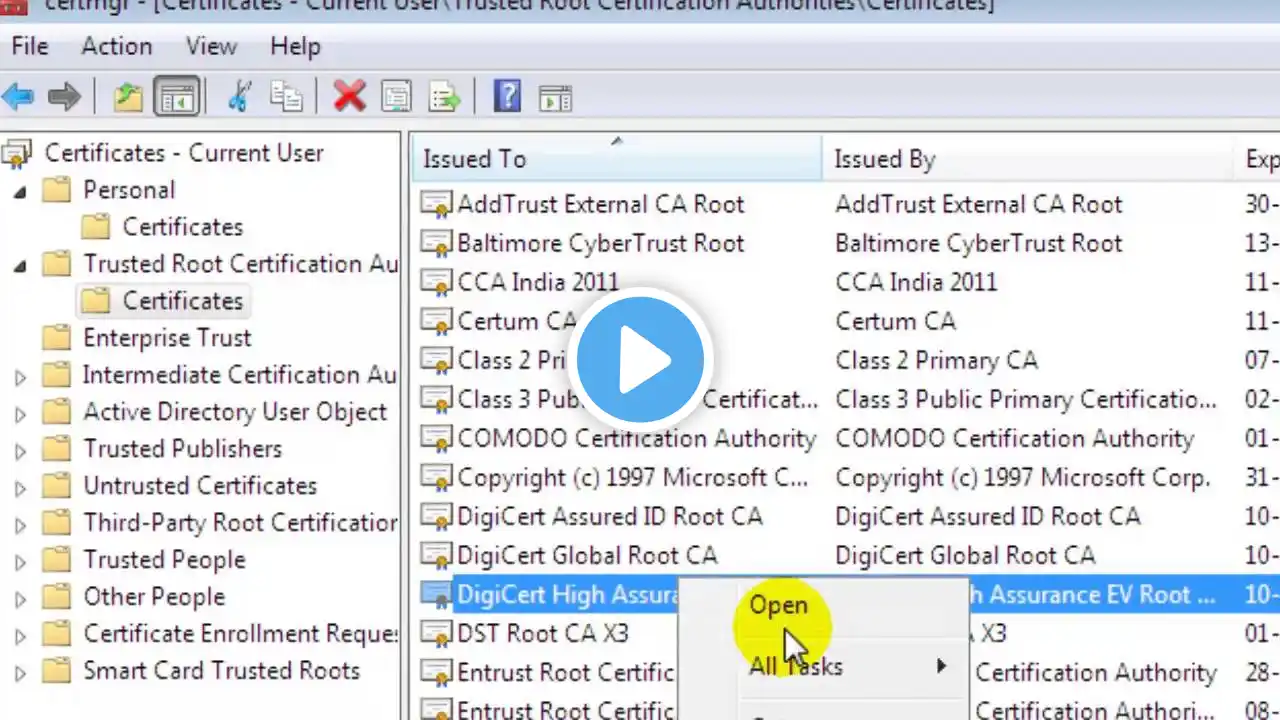Click Issued By cell 'Certum CA'
Viewport: 1280px width, 720px height.
click(895, 322)
